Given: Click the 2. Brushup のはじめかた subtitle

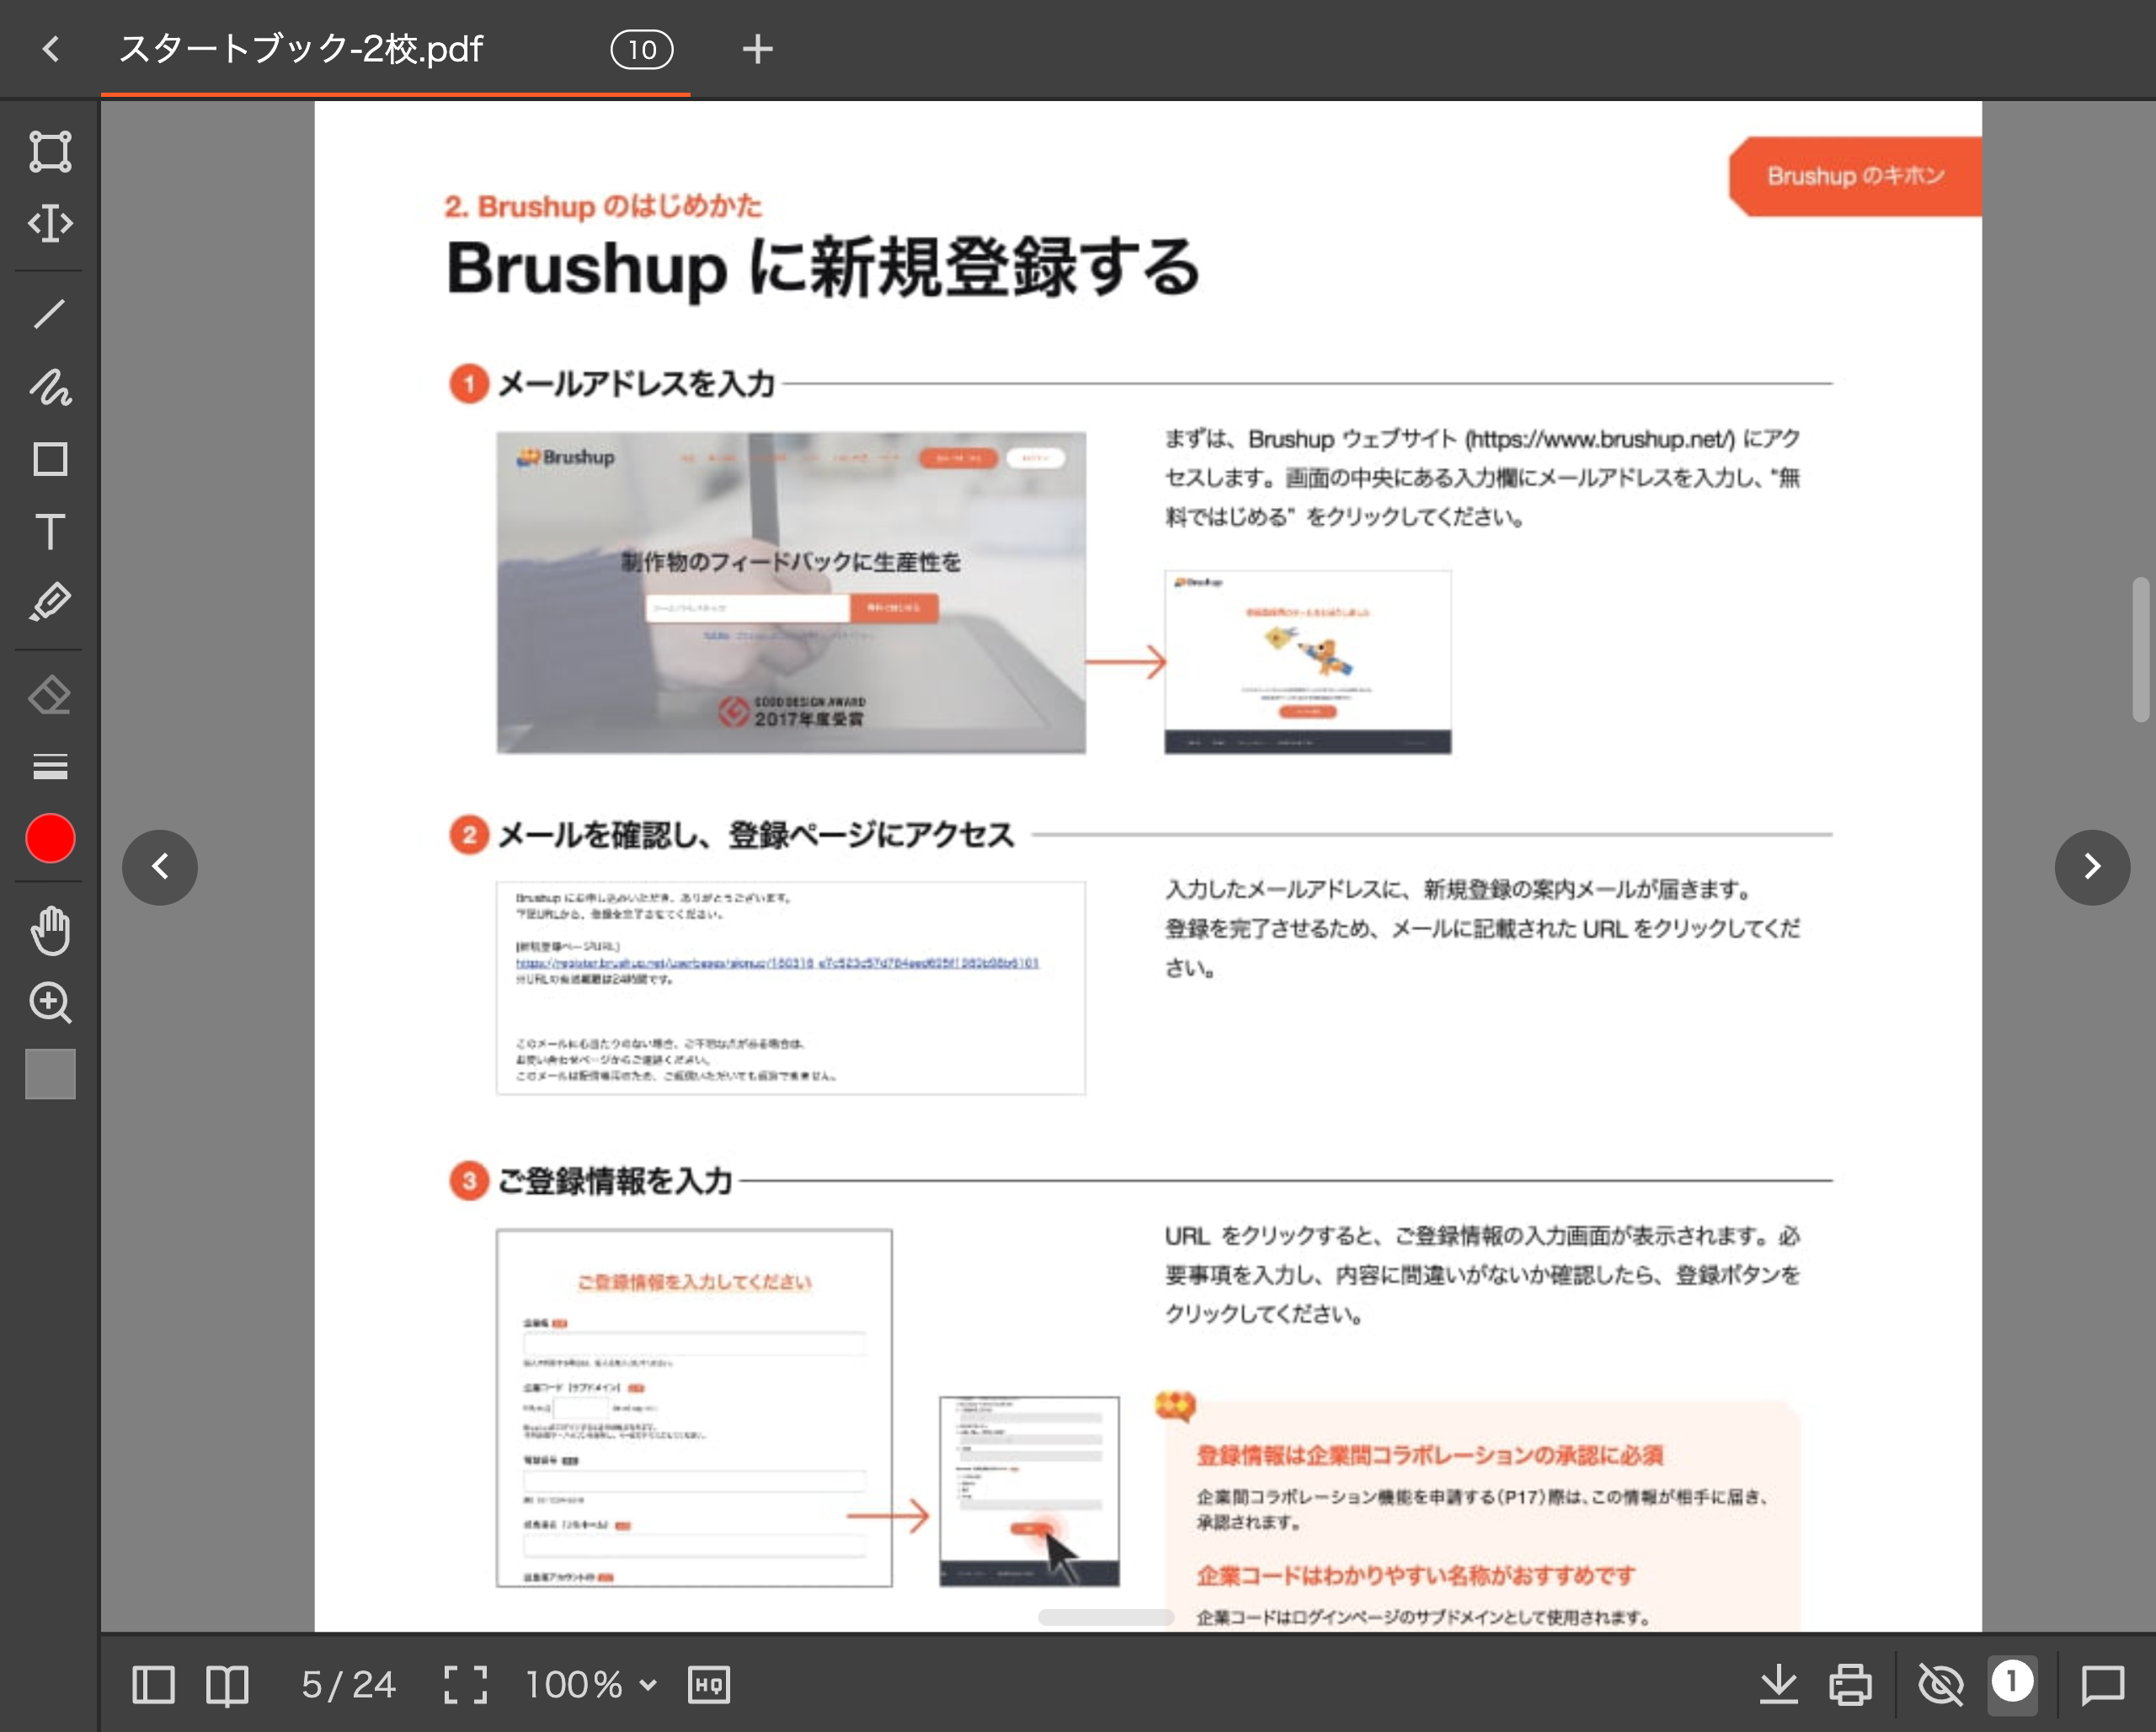Looking at the screenshot, I should pos(603,206).
